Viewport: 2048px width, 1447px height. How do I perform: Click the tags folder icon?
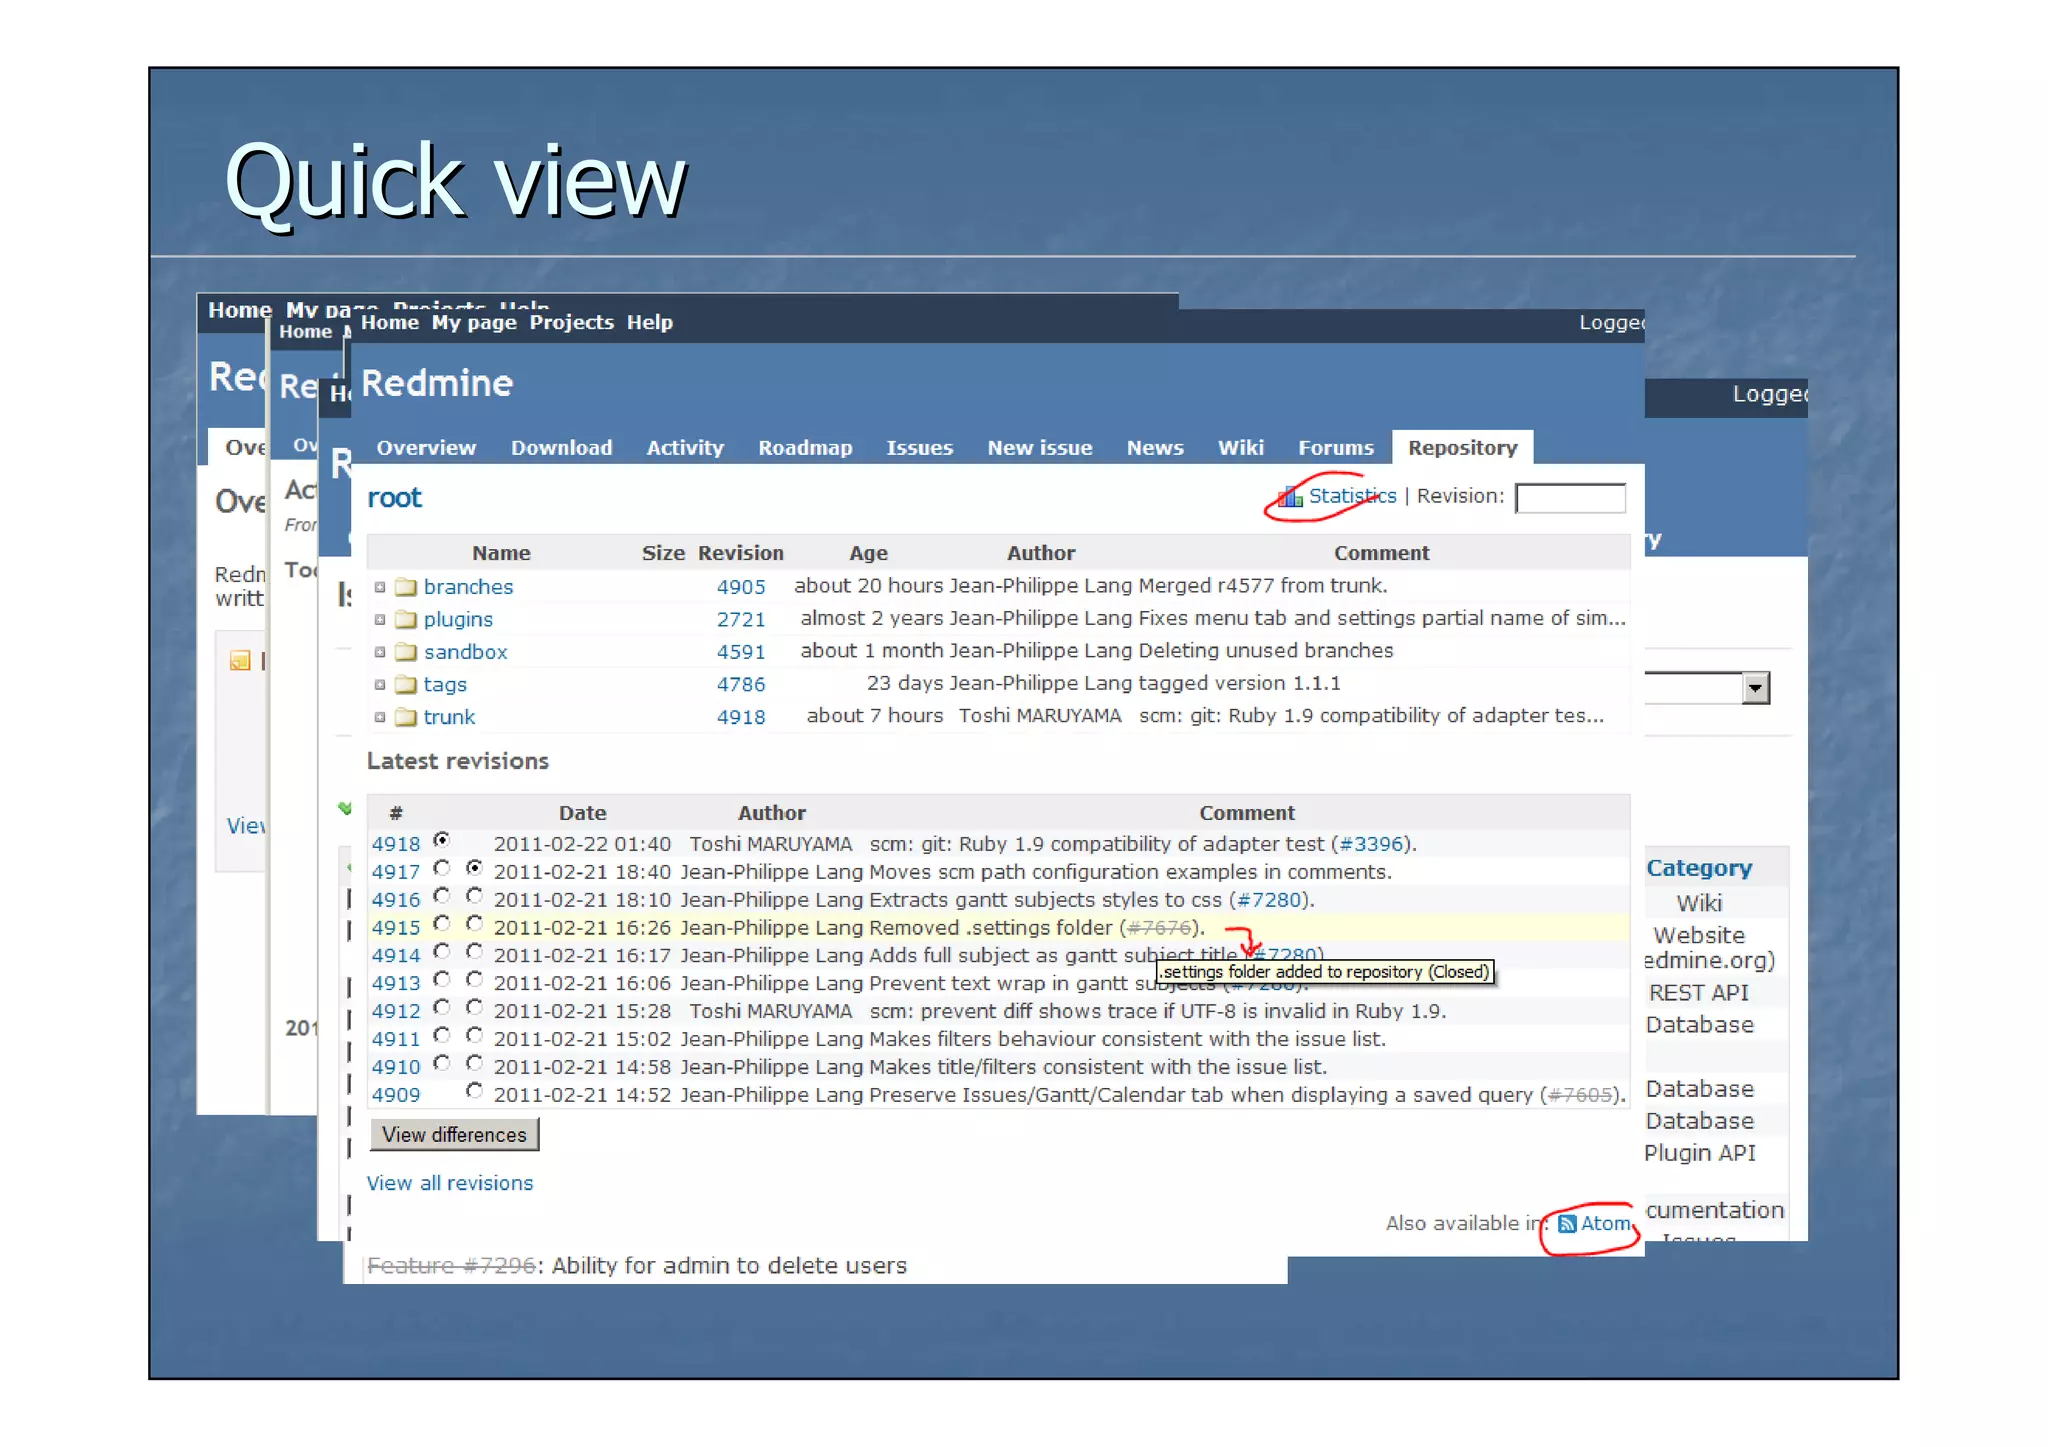tap(405, 685)
